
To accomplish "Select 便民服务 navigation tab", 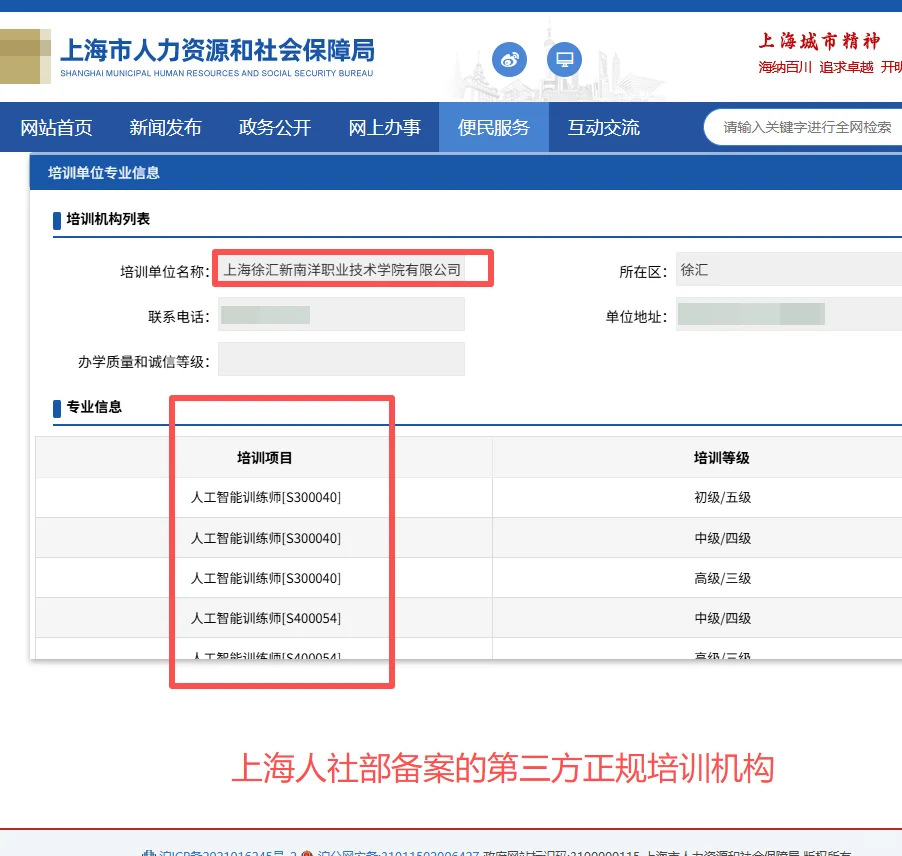I will 494,127.
